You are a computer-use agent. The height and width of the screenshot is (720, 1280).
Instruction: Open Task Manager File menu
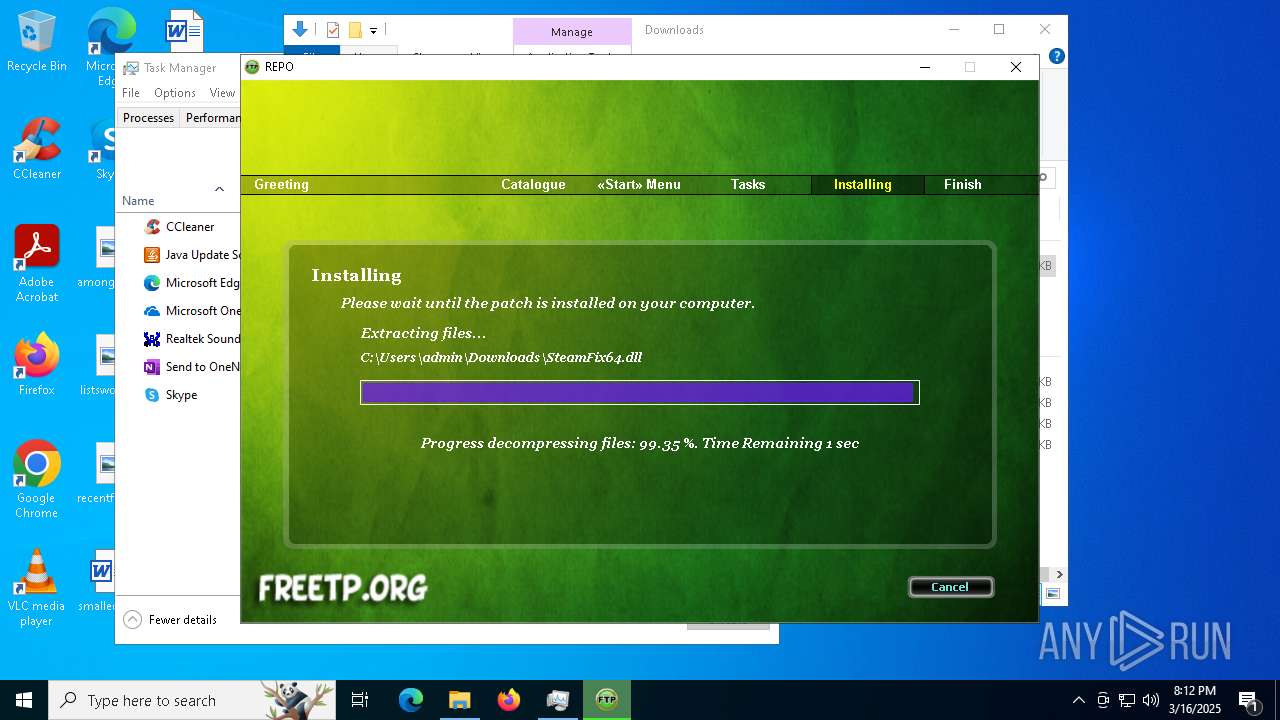pos(131,93)
